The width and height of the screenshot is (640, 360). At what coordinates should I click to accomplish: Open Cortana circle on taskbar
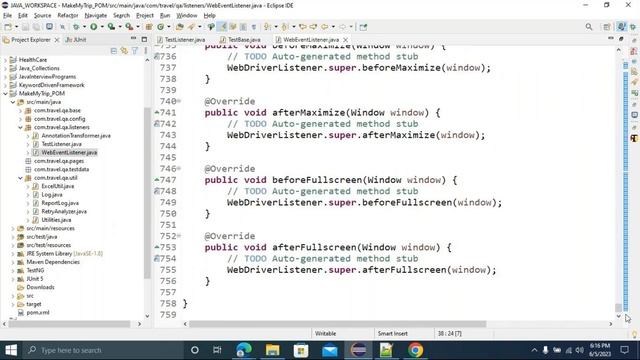click(195, 350)
